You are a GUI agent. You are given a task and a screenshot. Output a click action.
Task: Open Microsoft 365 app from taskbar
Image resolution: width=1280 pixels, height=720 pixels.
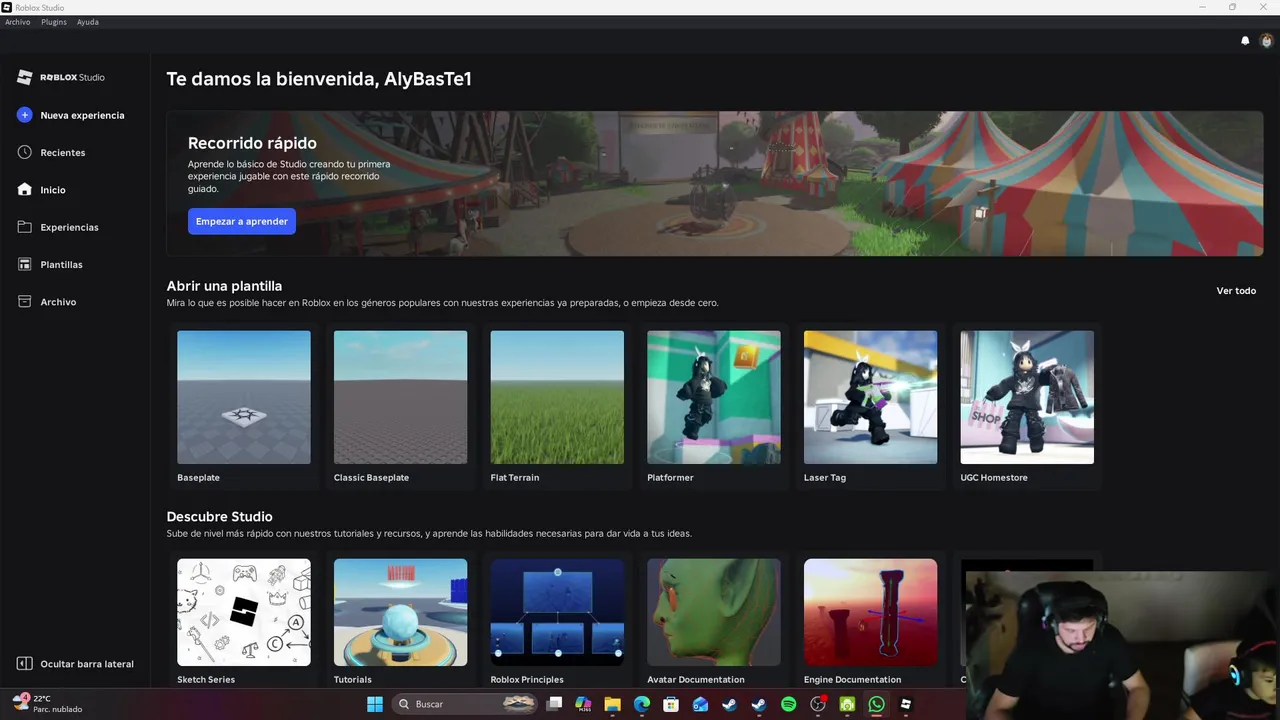coord(583,704)
